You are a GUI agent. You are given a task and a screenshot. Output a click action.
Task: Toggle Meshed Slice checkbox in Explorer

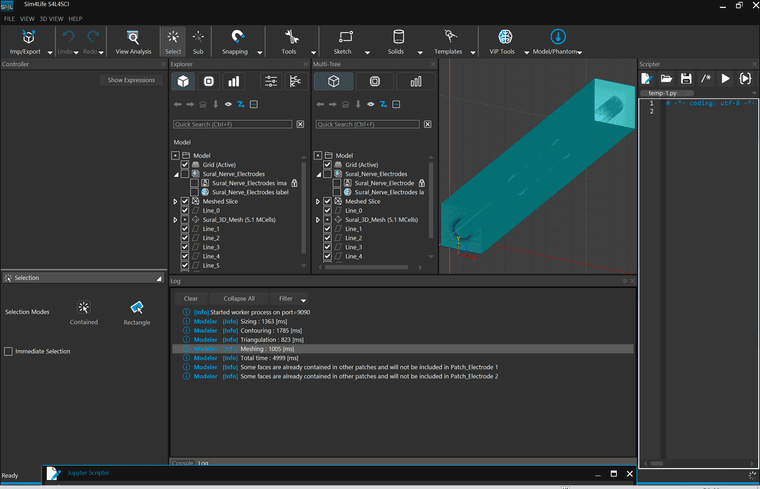pos(185,201)
